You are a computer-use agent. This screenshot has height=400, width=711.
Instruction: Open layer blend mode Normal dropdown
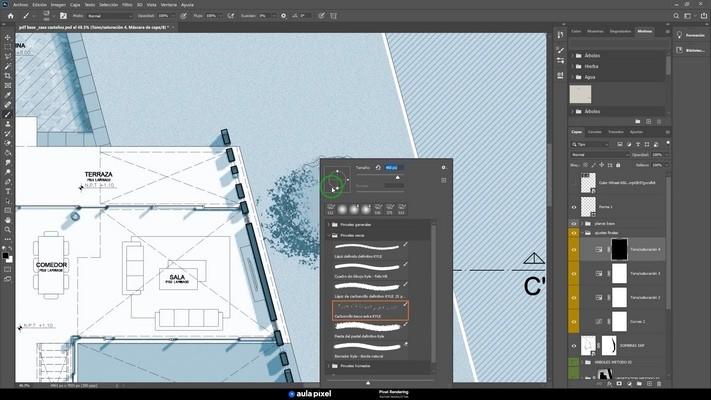coord(599,155)
